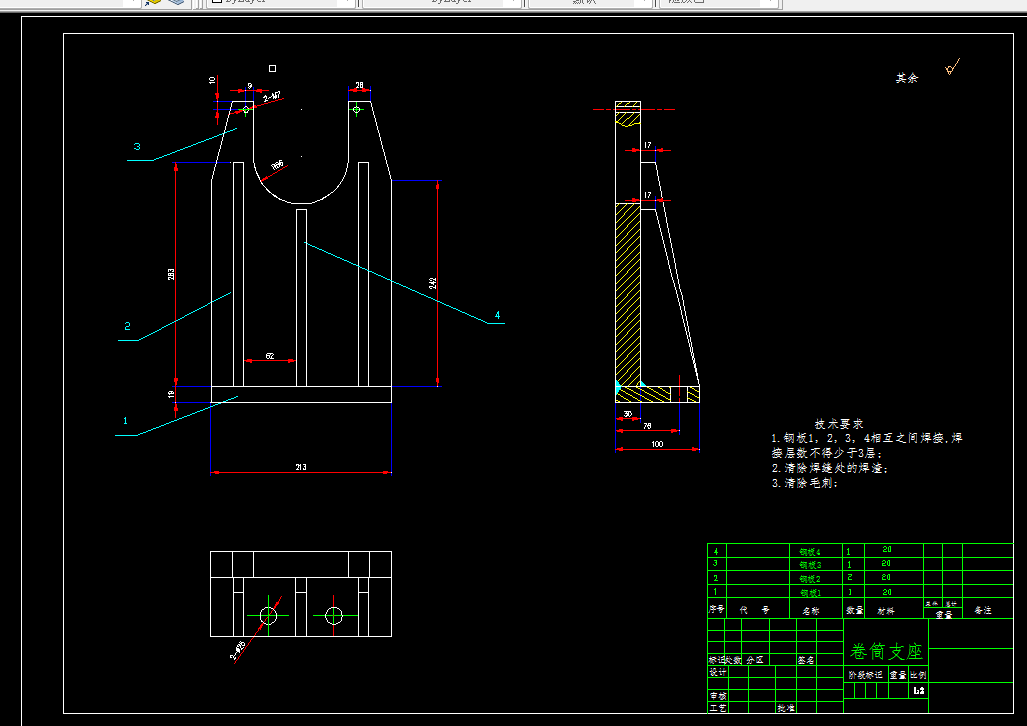Select 钢板2 in the parts list
The width and height of the screenshot is (1027, 726).
(x=810, y=579)
